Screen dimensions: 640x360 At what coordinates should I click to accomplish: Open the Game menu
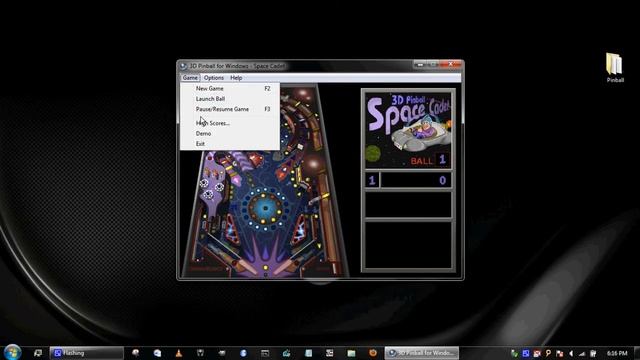[x=190, y=78]
